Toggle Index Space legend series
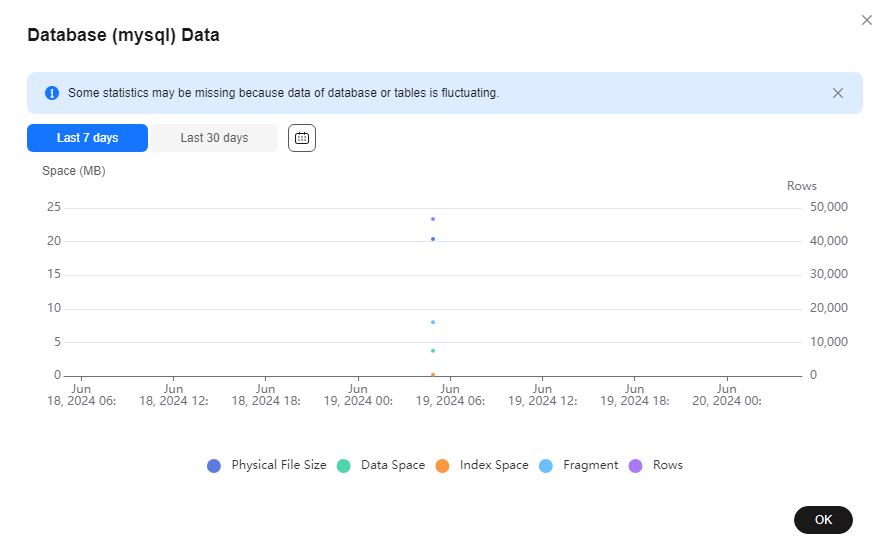The image size is (889, 559). click(x=482, y=465)
